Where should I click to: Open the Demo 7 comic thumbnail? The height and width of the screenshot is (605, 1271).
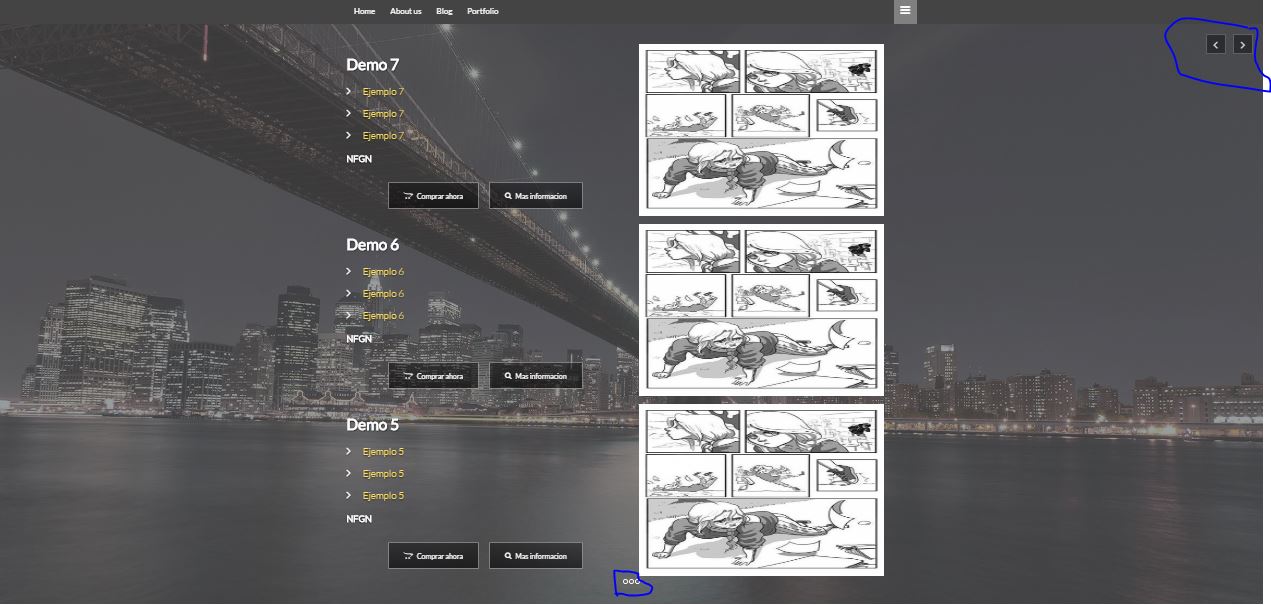click(x=761, y=130)
